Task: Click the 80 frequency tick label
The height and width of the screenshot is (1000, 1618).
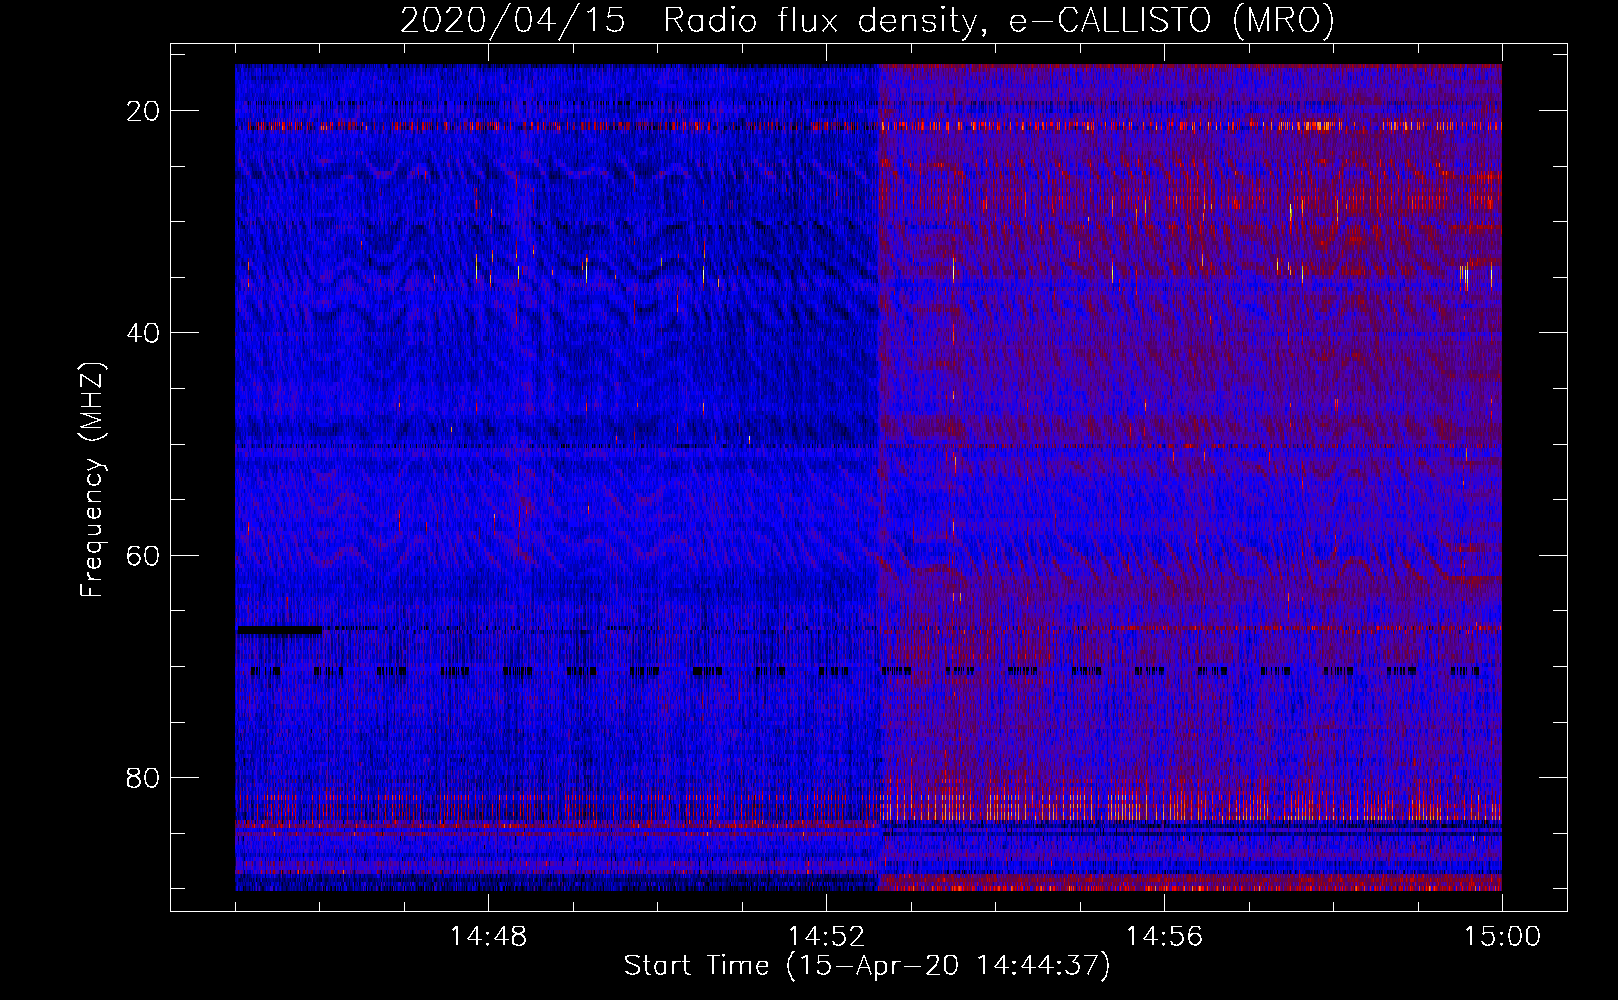Action: (143, 777)
